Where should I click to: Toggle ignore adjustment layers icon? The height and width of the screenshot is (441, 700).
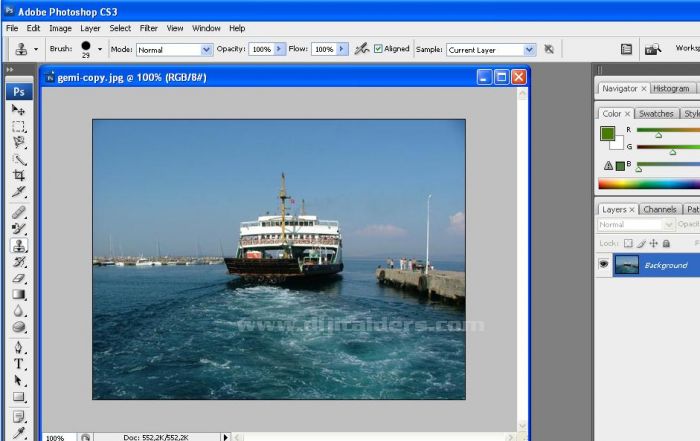549,49
